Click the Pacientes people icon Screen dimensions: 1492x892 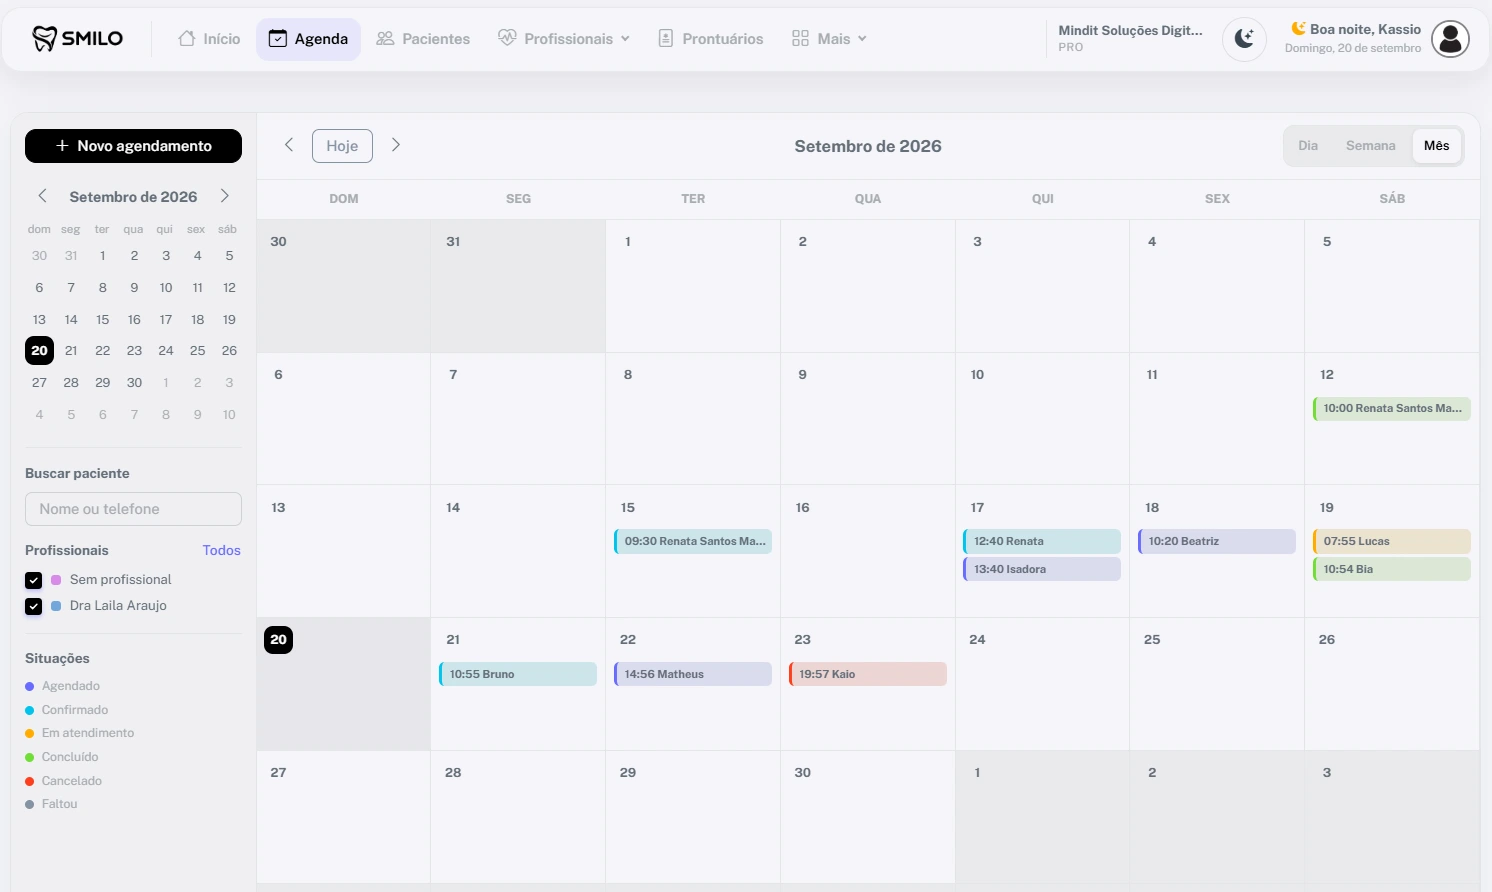click(x=385, y=38)
